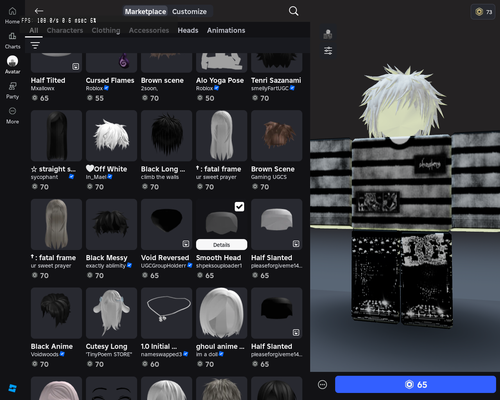Click creator name In_Mael
Viewport: 500px width, 400px height.
click(x=96, y=177)
